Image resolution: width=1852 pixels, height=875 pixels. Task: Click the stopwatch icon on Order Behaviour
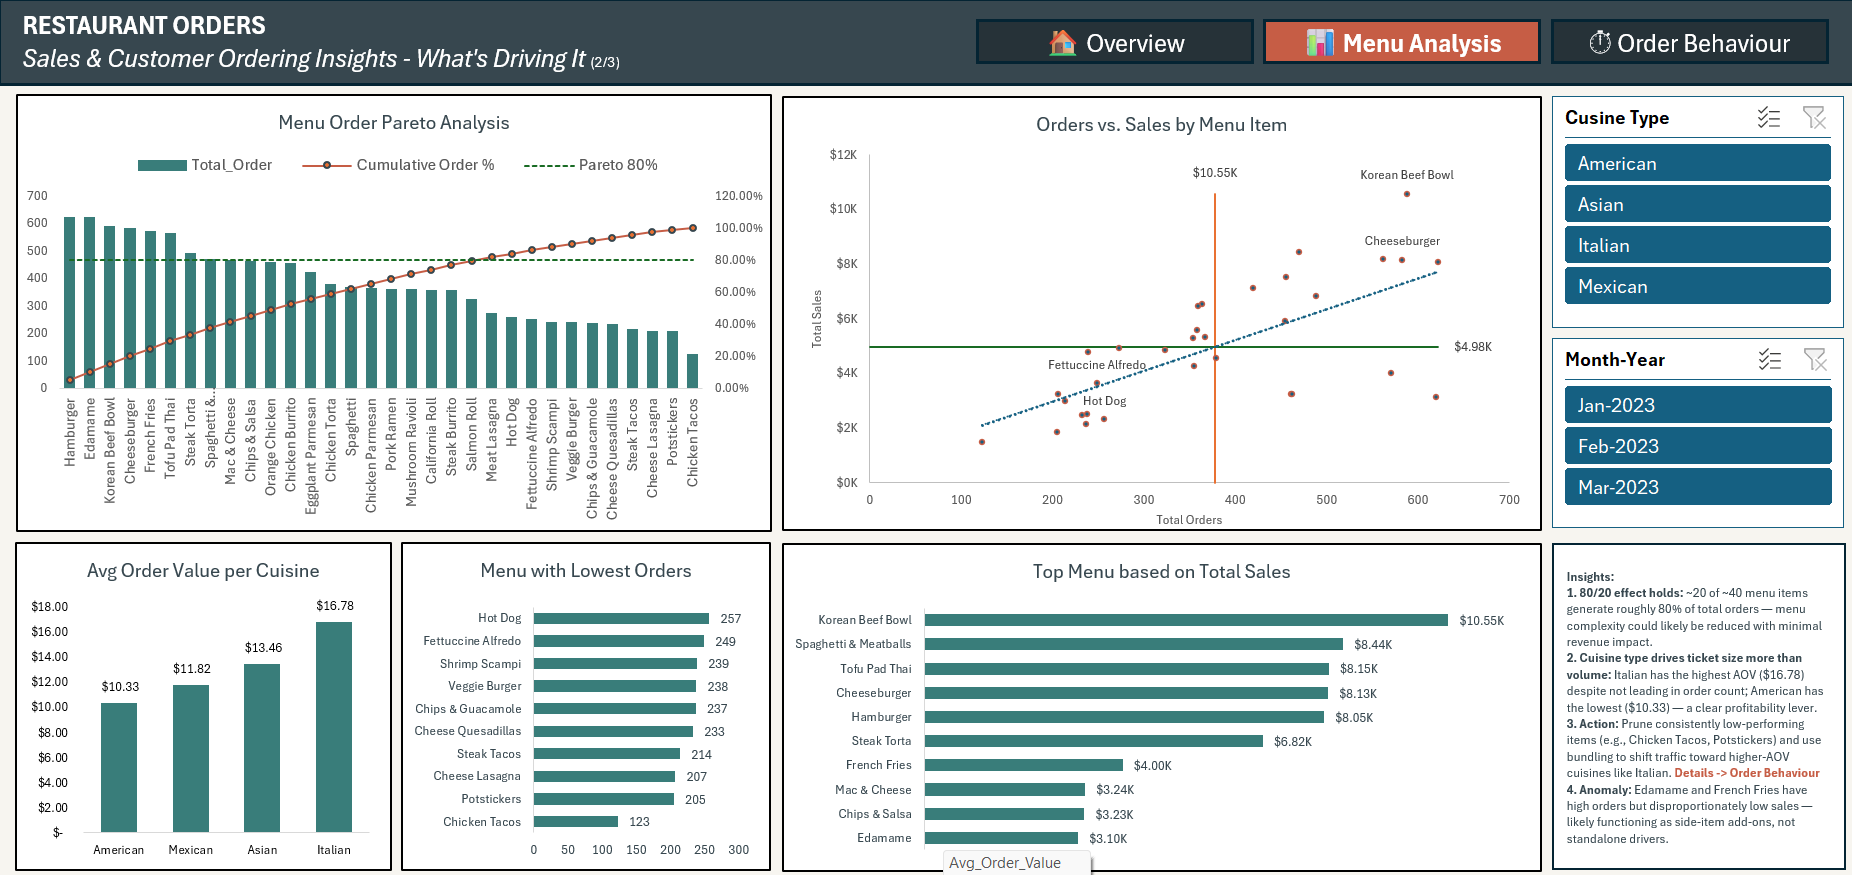(x=1600, y=42)
